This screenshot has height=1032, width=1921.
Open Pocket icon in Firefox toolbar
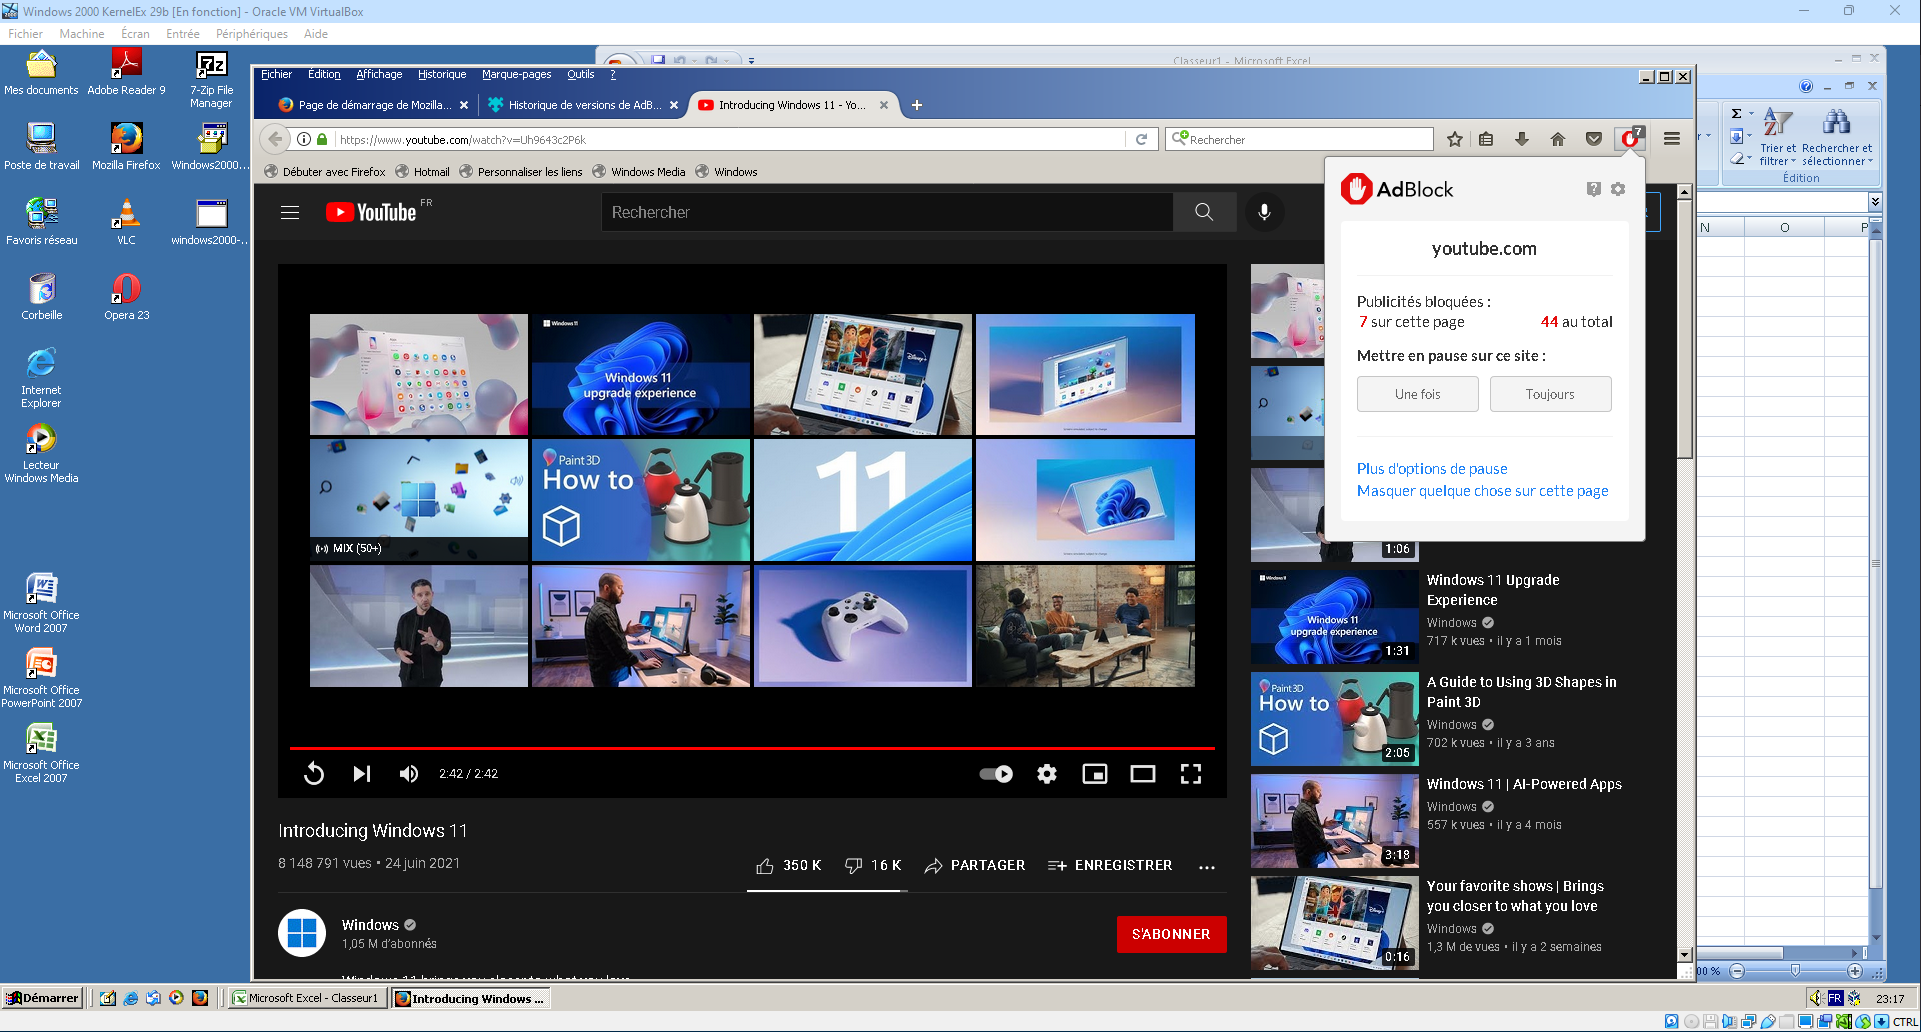pos(1594,139)
